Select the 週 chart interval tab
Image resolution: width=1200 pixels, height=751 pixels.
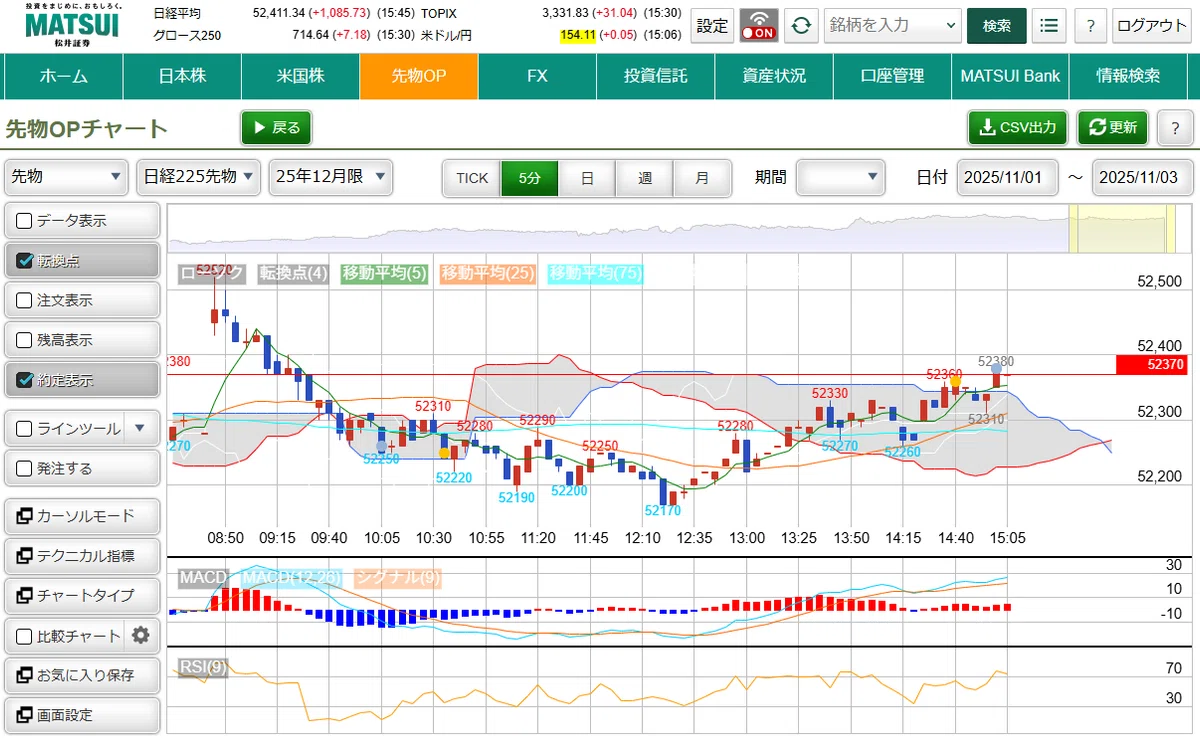click(645, 178)
